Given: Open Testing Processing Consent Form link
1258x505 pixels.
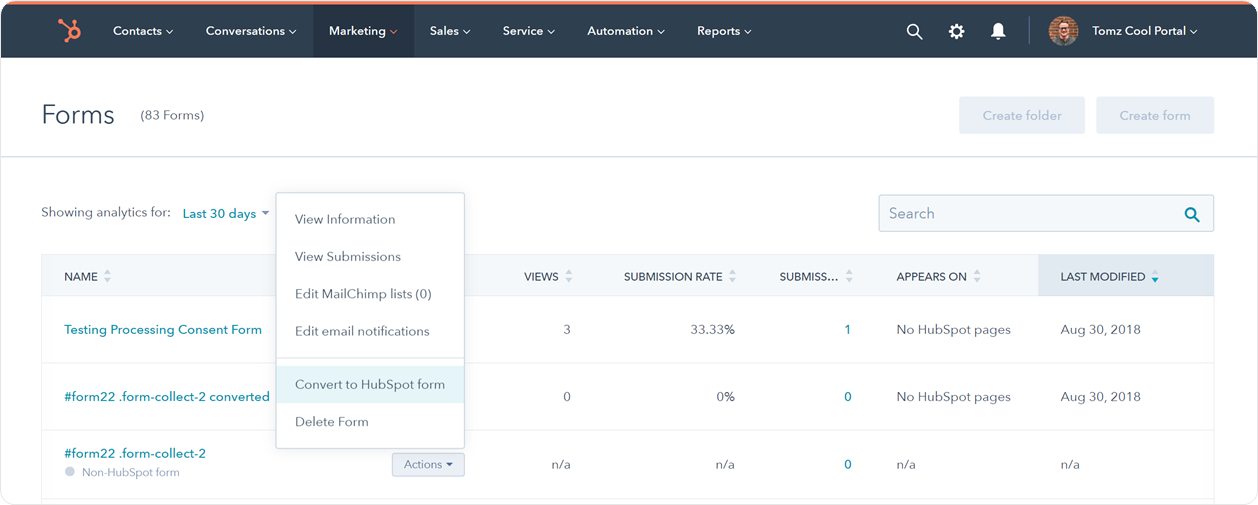Looking at the screenshot, I should (163, 330).
